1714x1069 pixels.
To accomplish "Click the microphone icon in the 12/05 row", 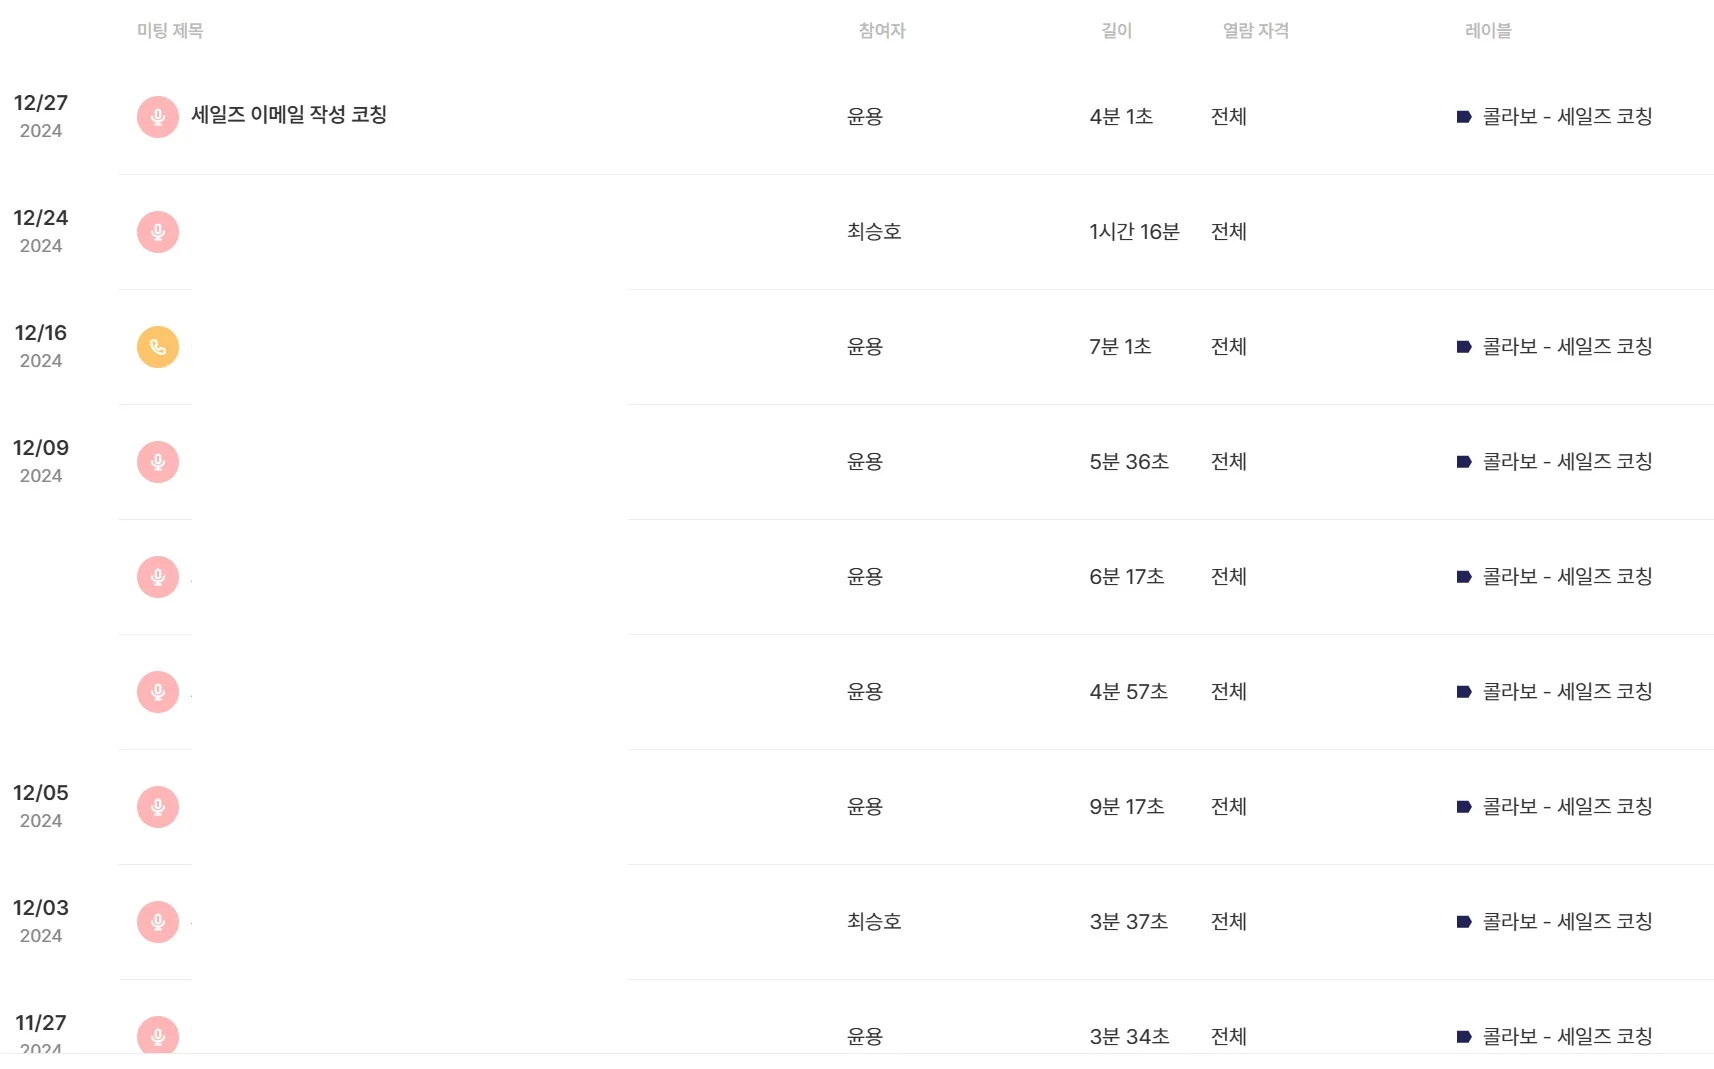I will [158, 807].
